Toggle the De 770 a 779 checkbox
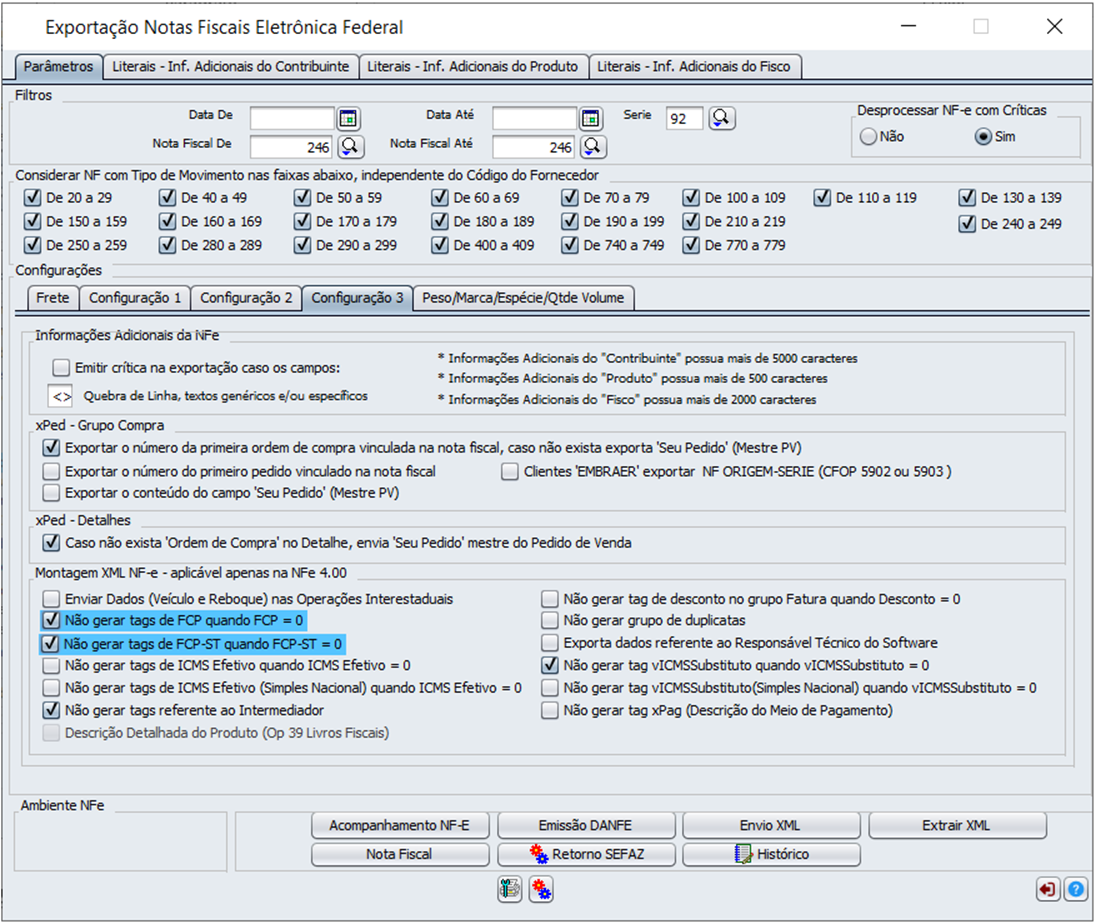Screen dimensions: 1096x924 point(691,245)
